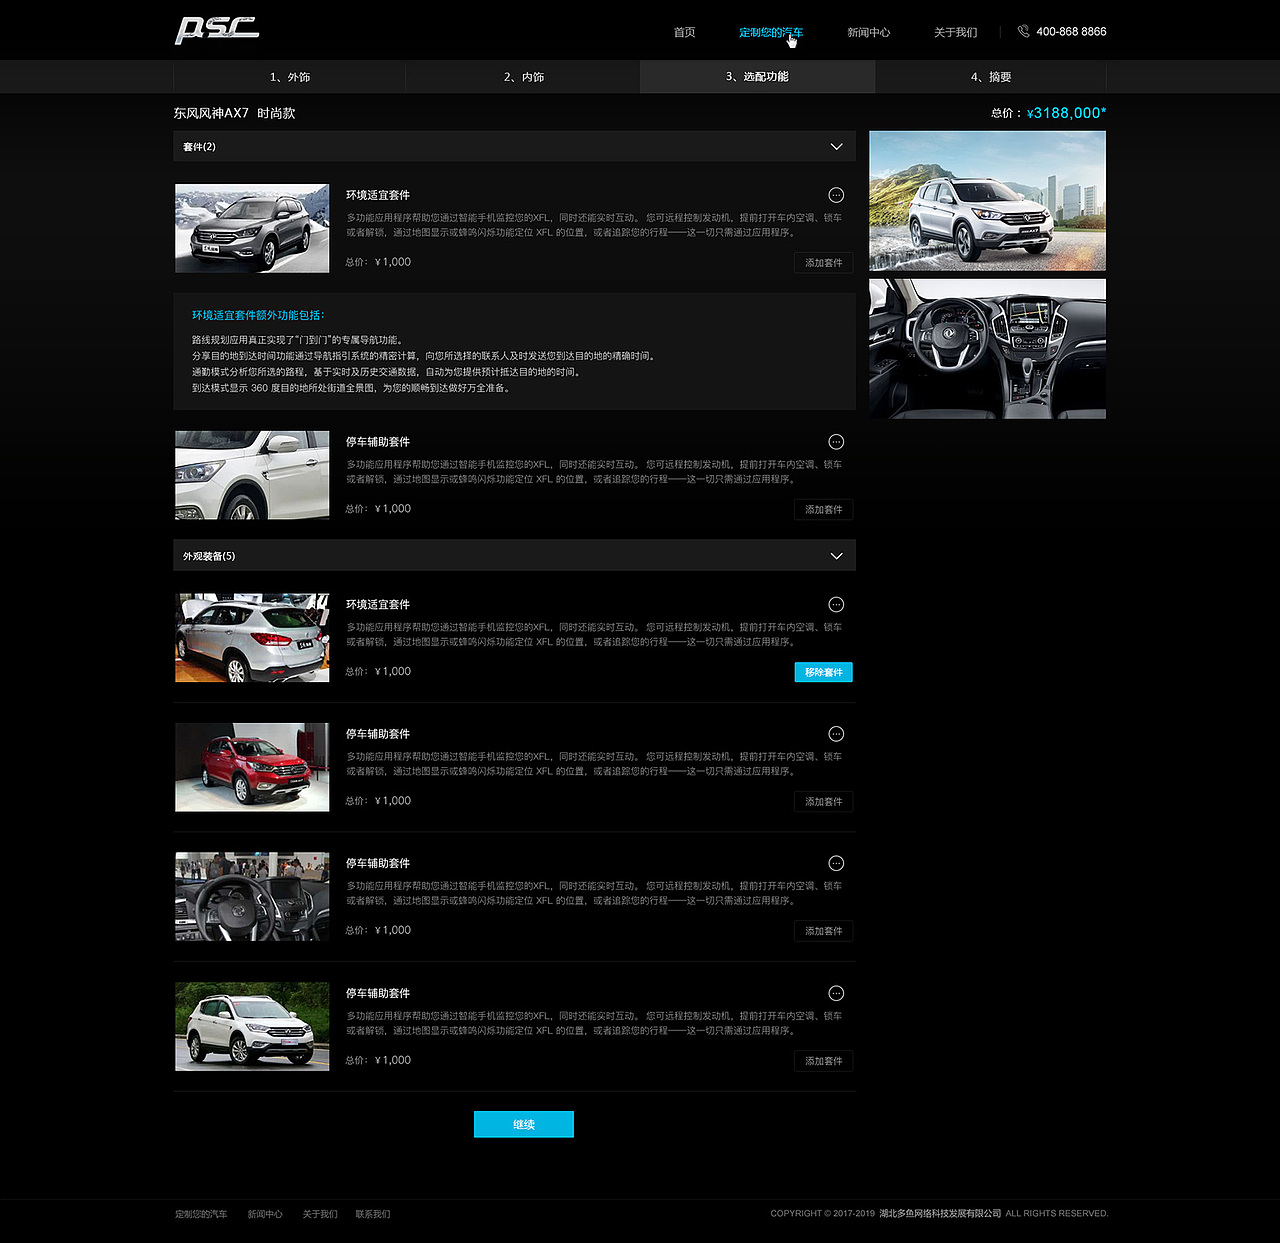Viewport: 1280px width, 1243px height.
Task: Click the phone icon beside 400-868 8866
Action: point(1023,32)
